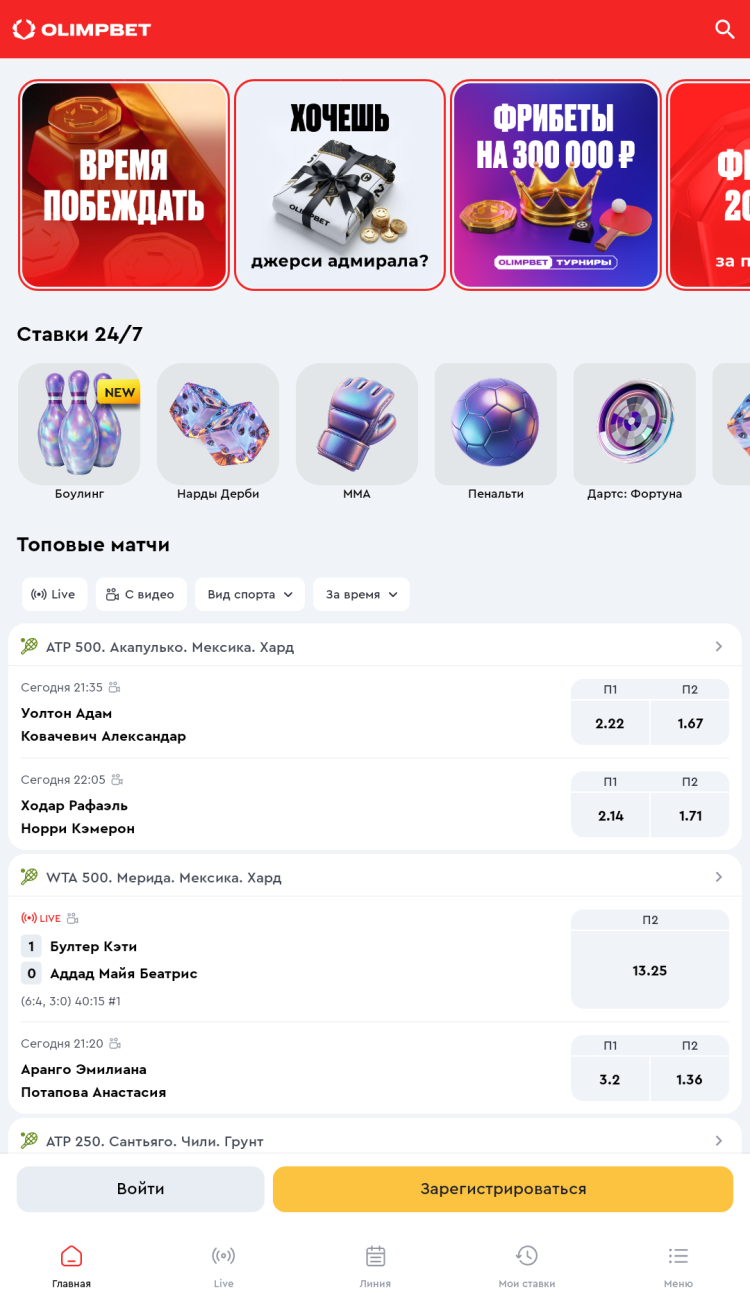The height and width of the screenshot is (1308, 750).
Task: Open the За время dropdown
Action: (361, 594)
